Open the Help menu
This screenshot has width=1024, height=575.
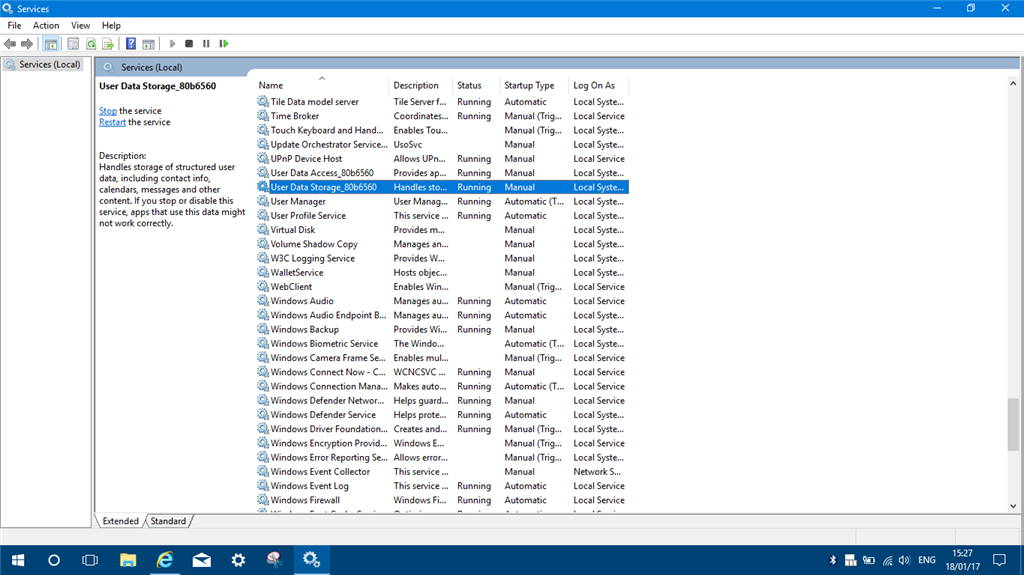pyautogui.click(x=111, y=25)
